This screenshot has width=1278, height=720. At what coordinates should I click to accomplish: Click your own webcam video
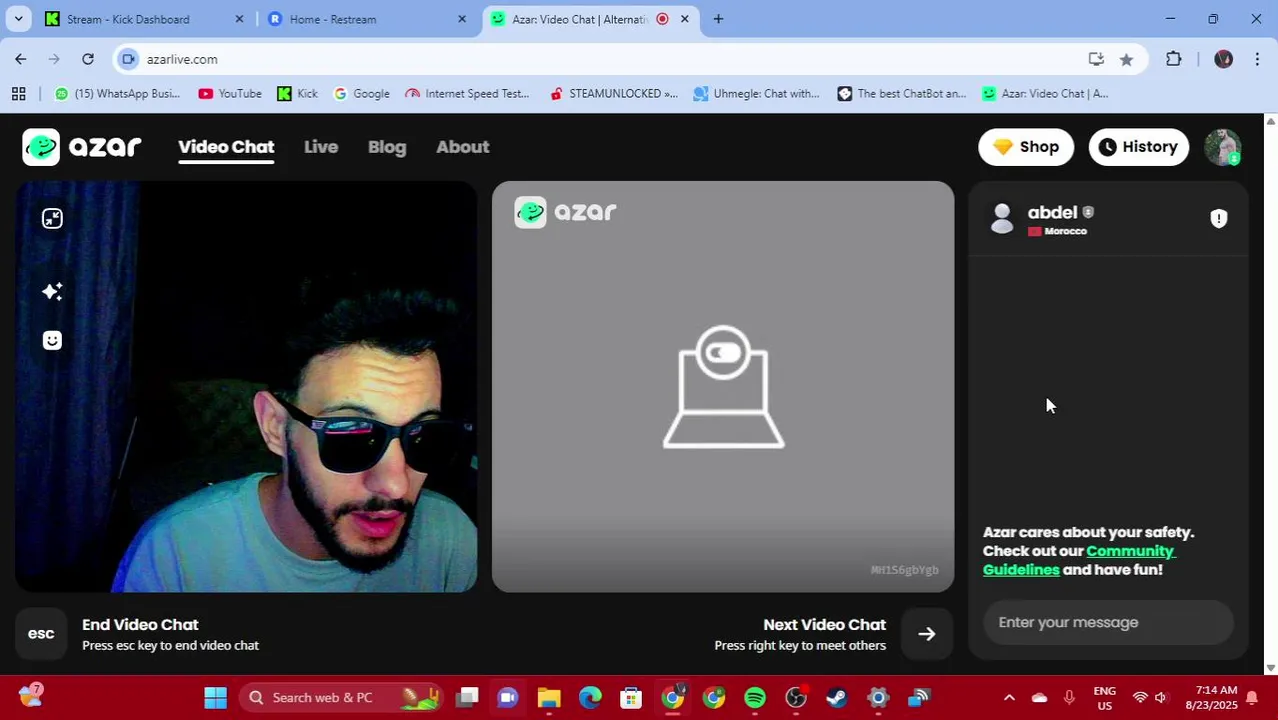246,387
